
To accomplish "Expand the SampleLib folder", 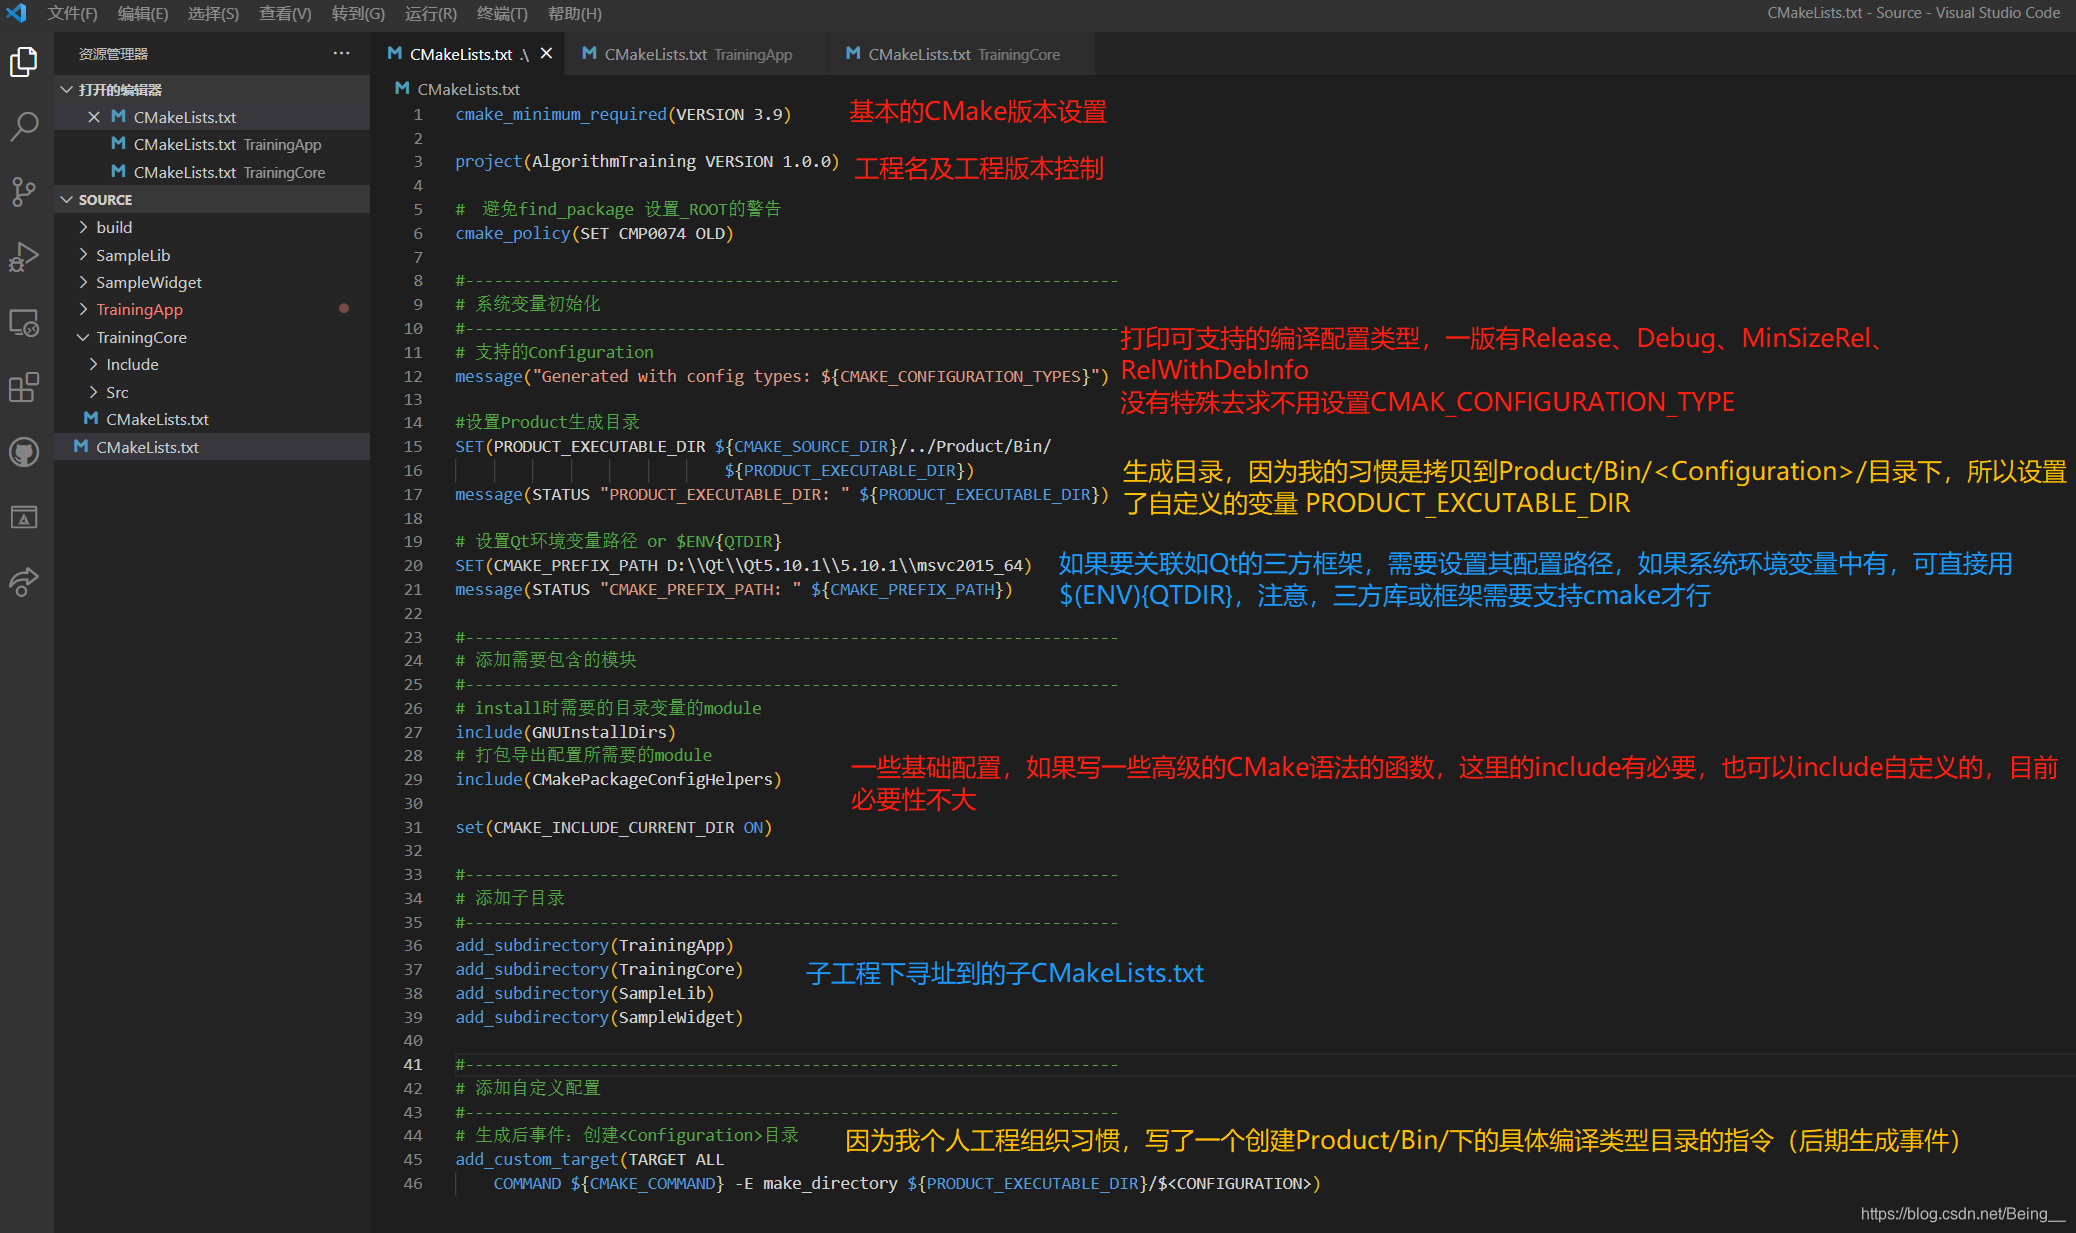I will pos(83,255).
